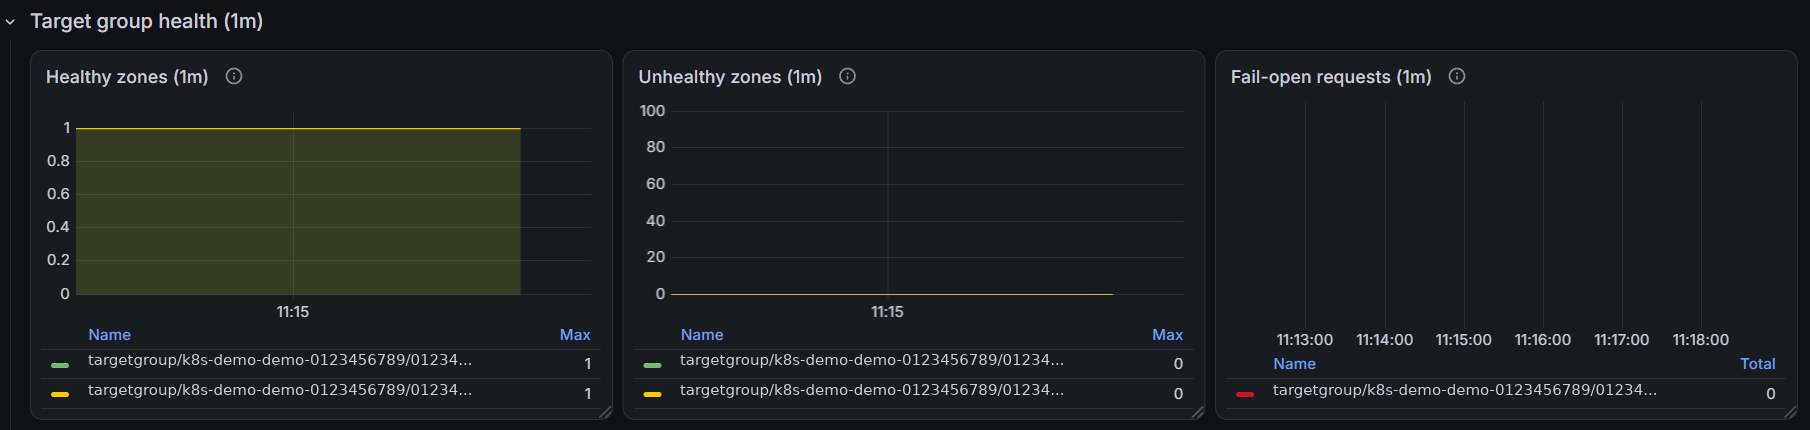Sort Fail-open requests legend by Name
The width and height of the screenshot is (1810, 430).
(1294, 364)
